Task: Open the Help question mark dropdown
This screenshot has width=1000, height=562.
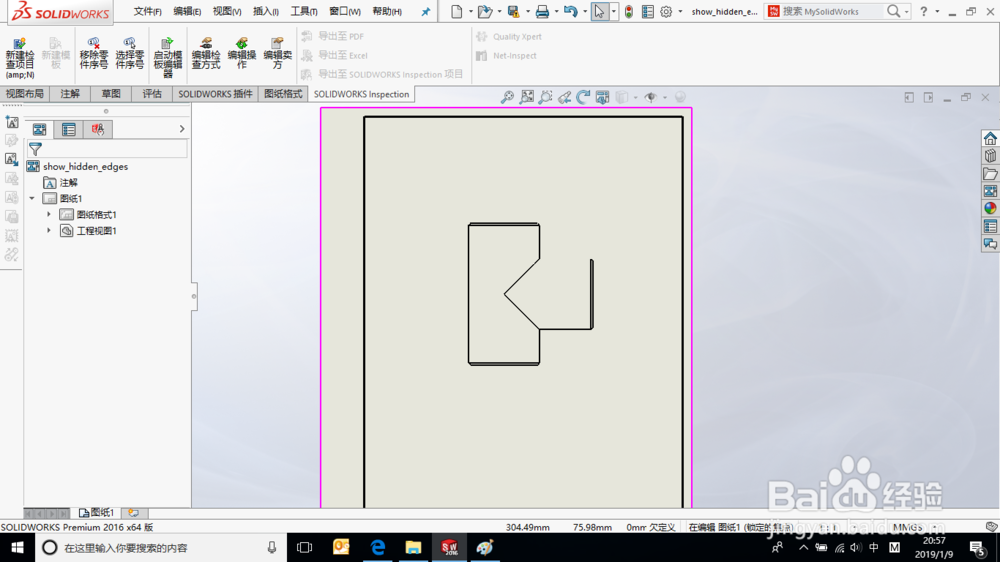Action: [938, 11]
